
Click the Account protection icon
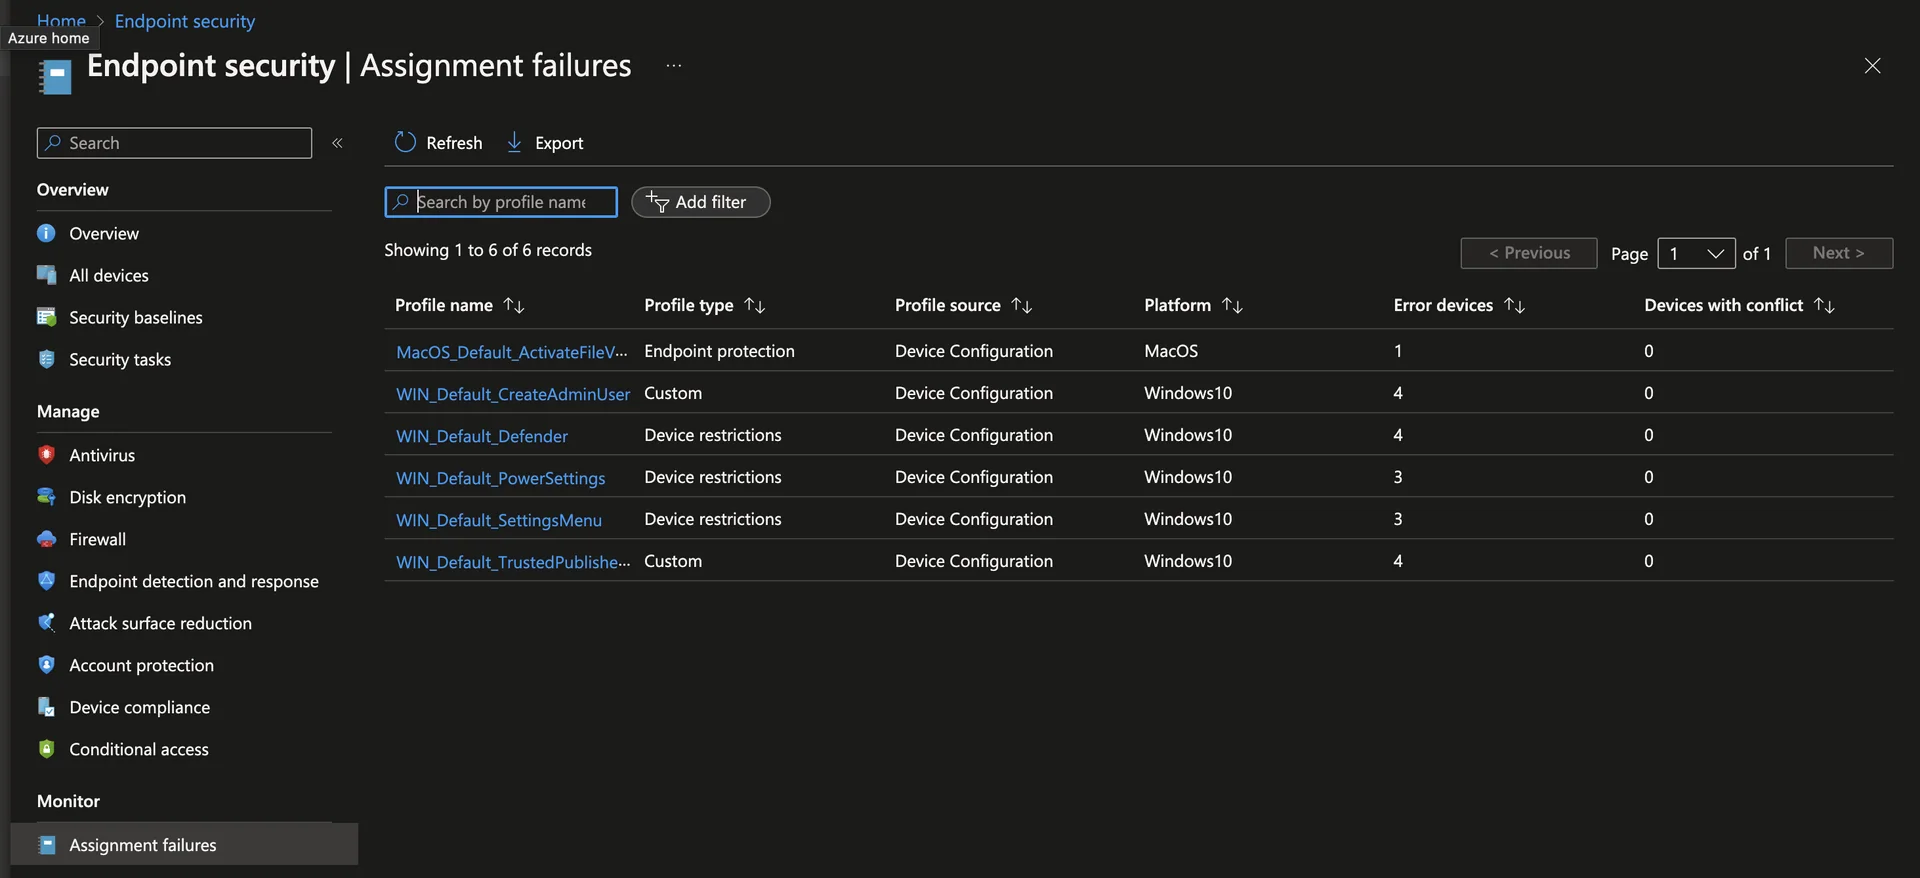[x=46, y=665]
